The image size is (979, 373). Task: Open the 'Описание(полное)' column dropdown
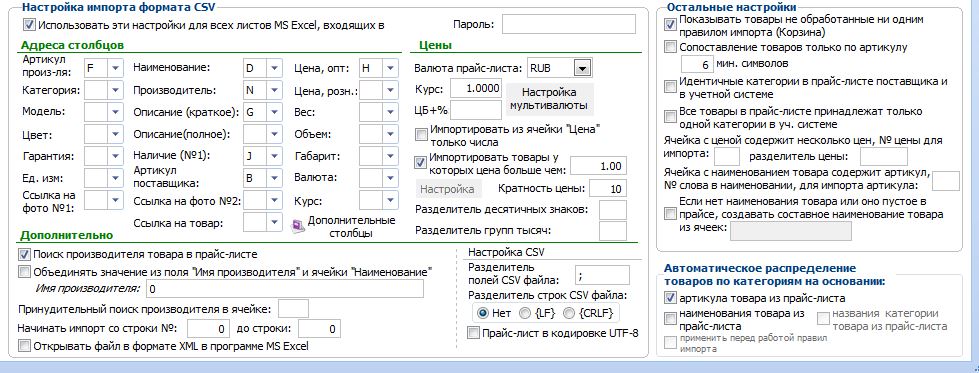[275, 134]
